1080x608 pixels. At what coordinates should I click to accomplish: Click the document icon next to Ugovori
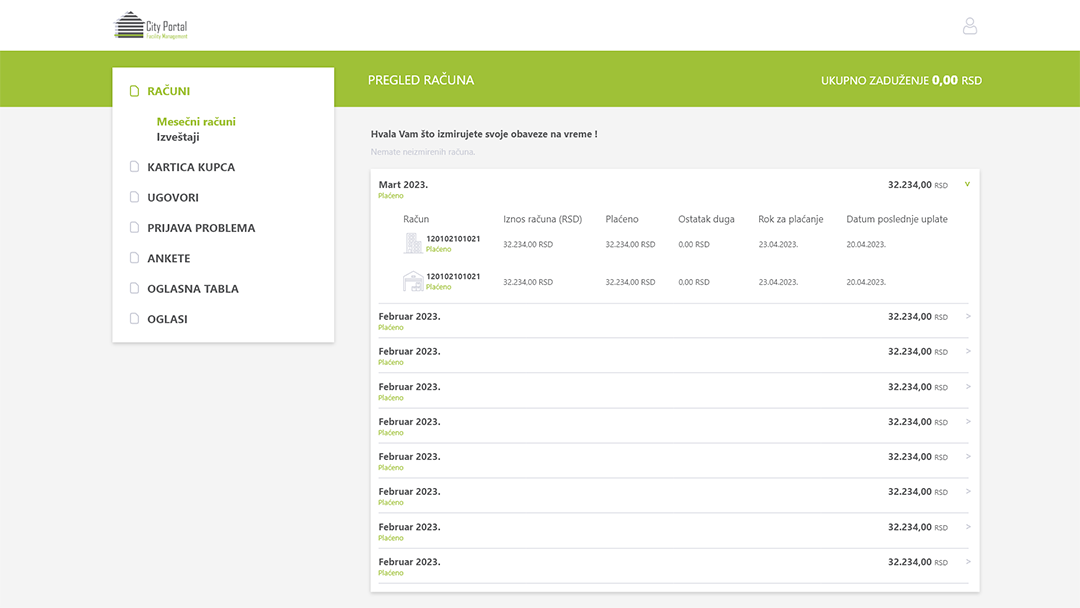pos(135,198)
